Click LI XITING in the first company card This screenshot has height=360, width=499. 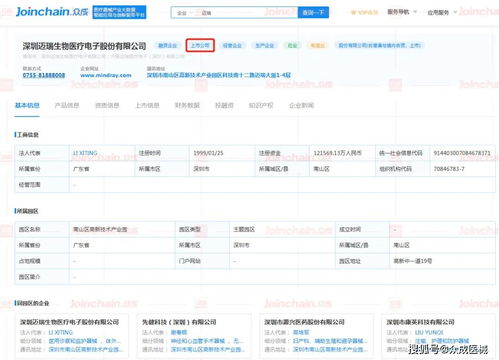[x=60, y=332]
